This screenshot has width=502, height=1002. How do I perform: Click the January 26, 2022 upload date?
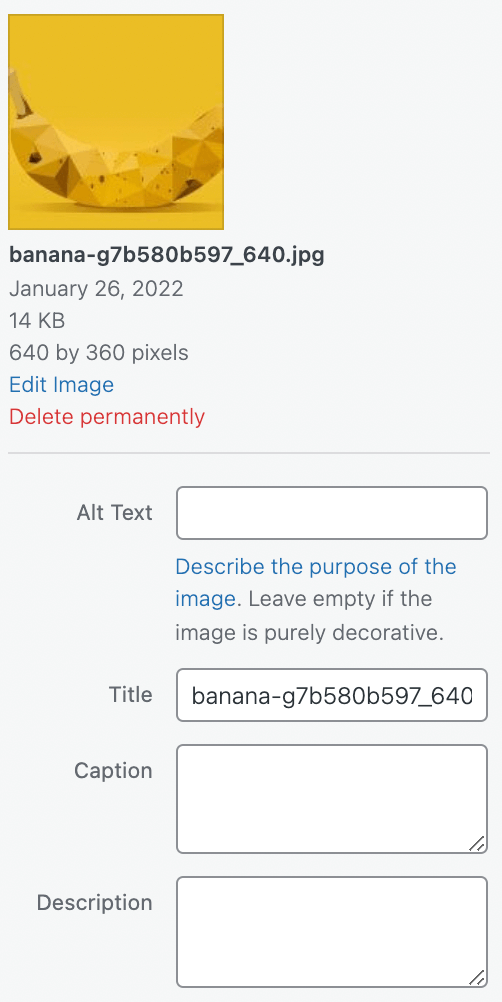96,289
